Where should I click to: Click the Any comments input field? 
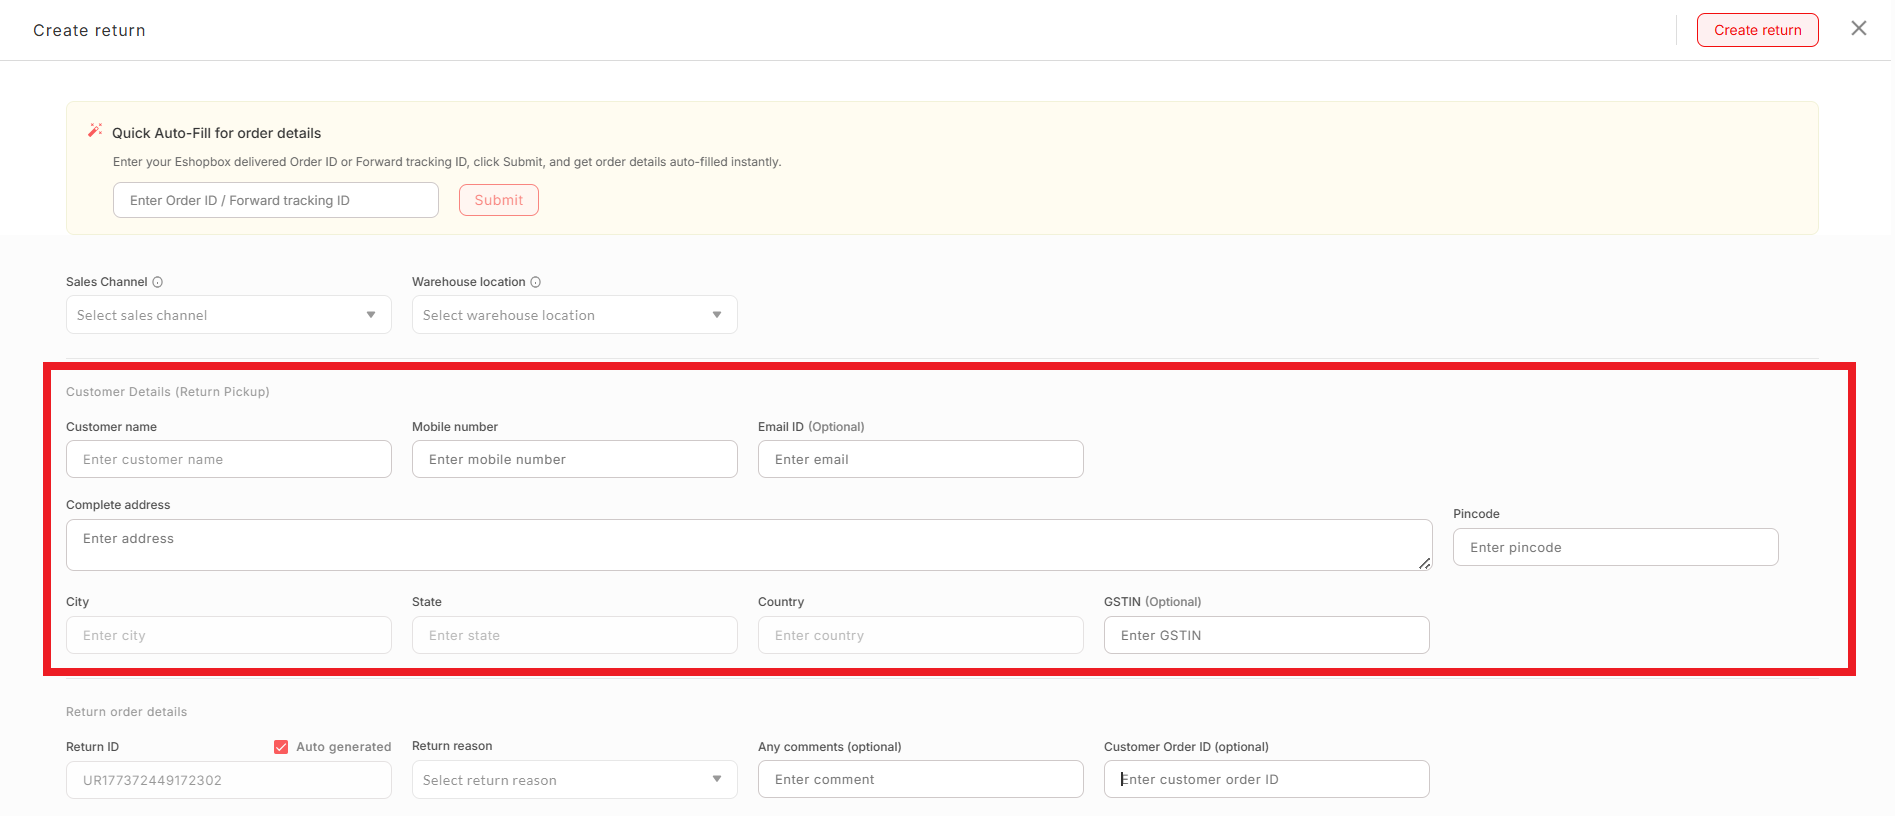pyautogui.click(x=920, y=779)
